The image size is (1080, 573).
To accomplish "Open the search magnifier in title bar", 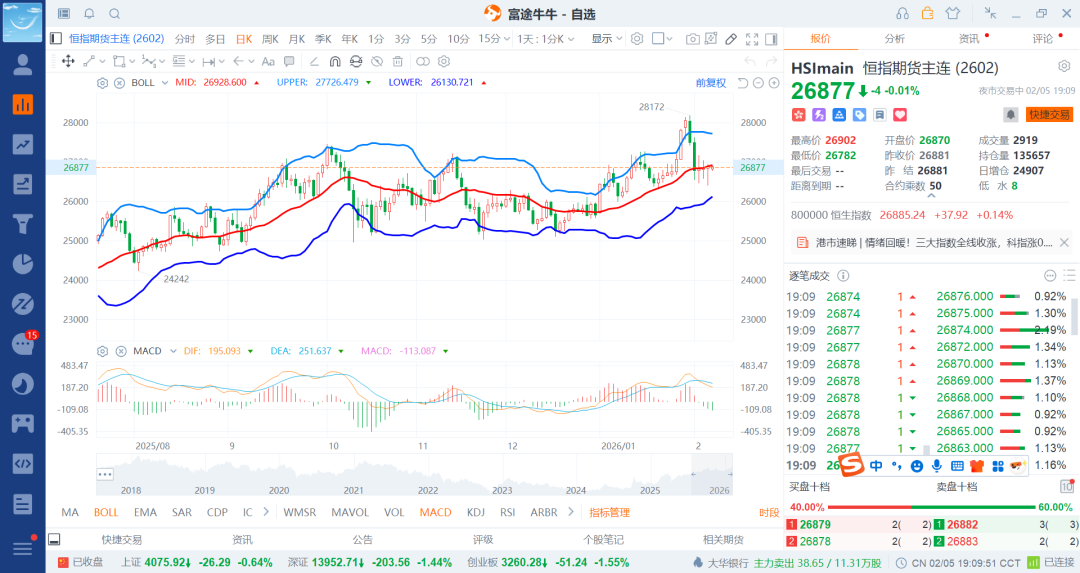I will pyautogui.click(x=114, y=13).
